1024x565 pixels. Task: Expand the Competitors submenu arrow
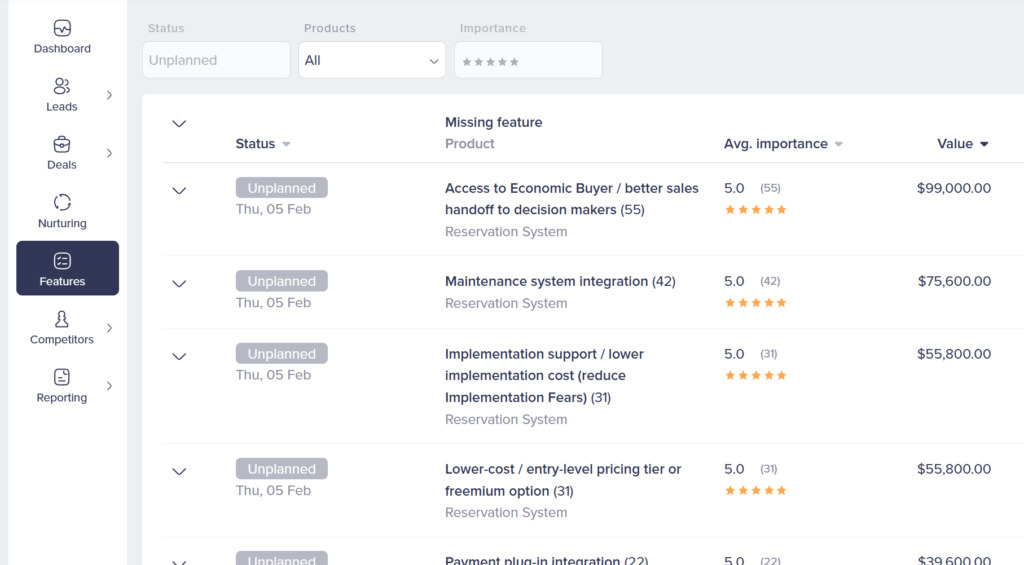pos(109,328)
